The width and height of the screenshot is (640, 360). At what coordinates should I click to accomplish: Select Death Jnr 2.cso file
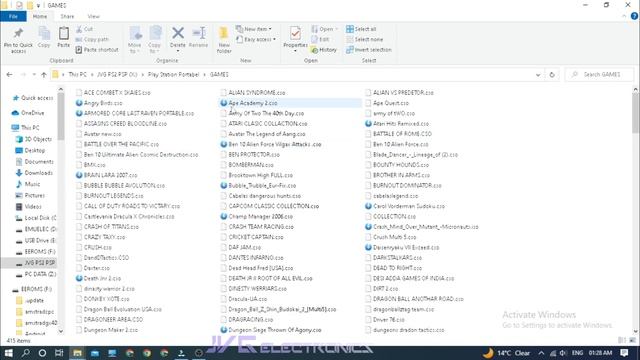(98, 278)
